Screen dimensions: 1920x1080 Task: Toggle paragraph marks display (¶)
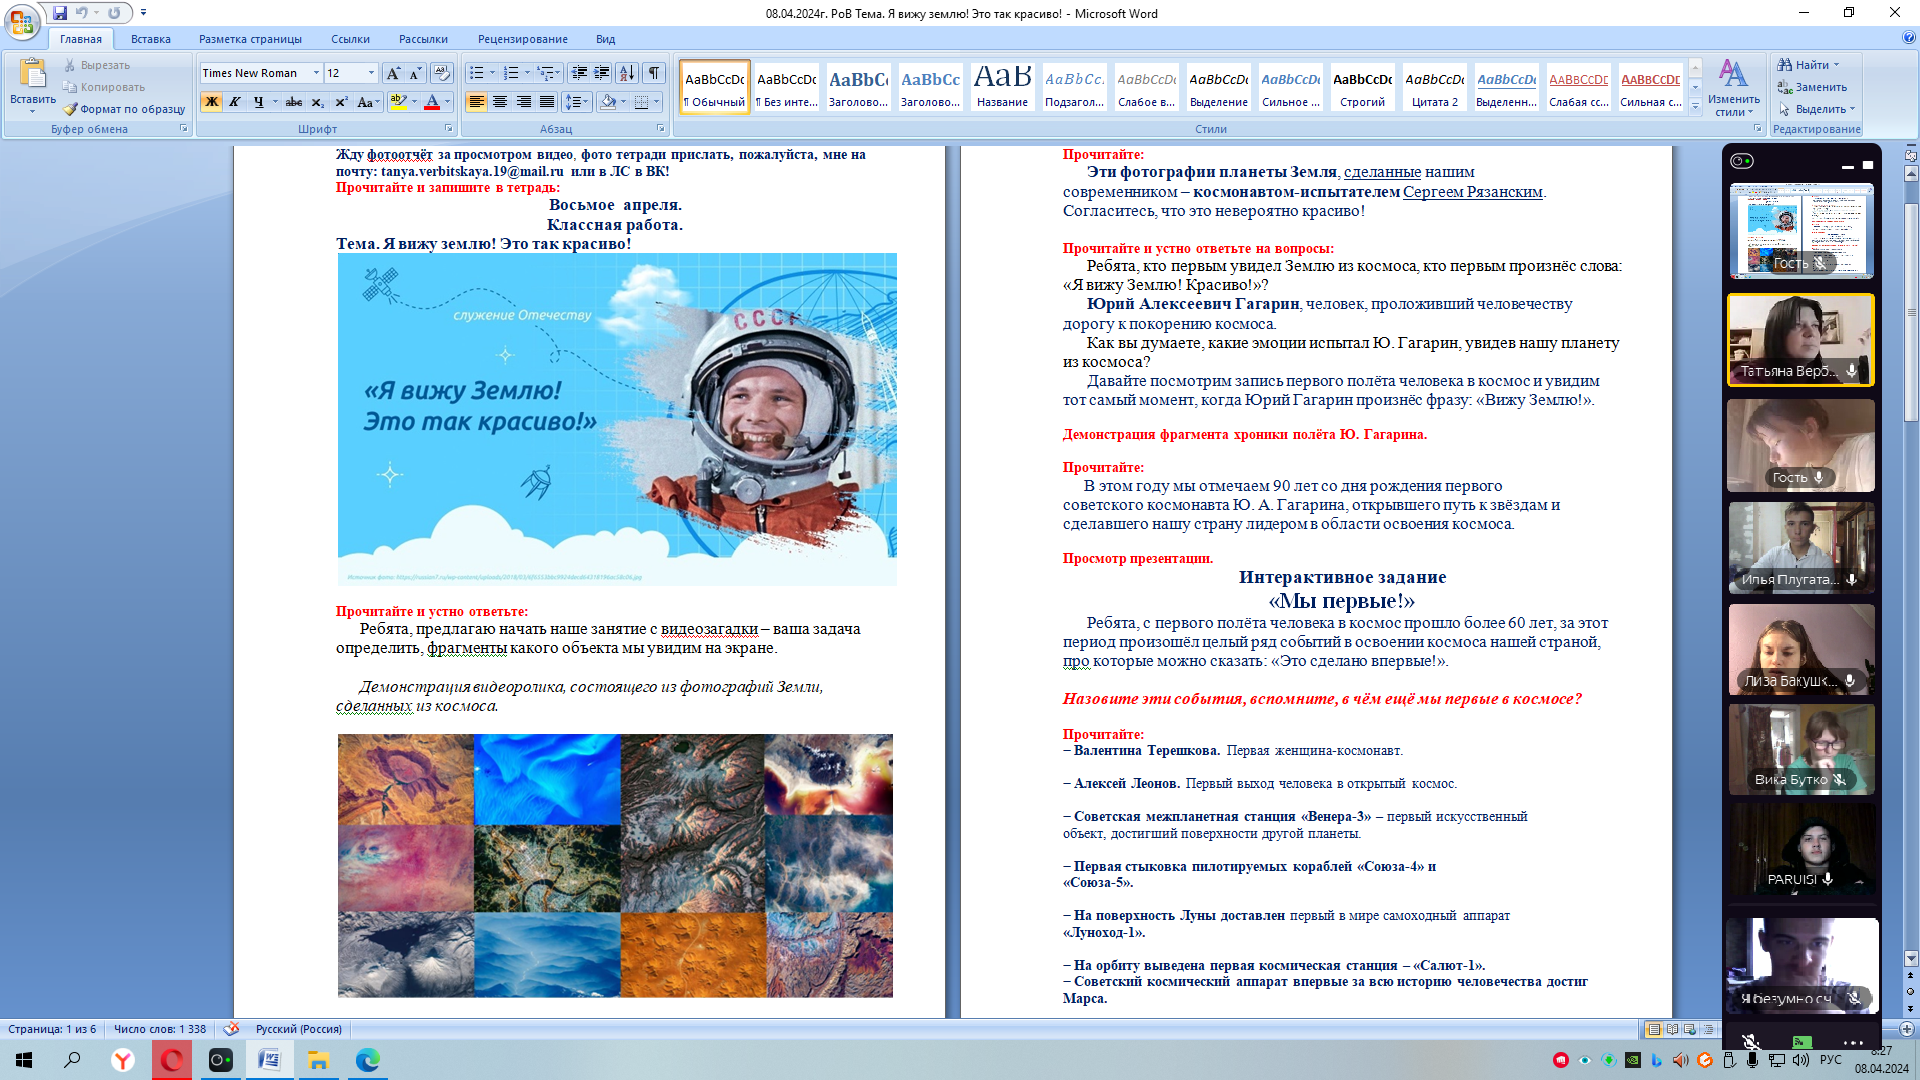(x=654, y=73)
